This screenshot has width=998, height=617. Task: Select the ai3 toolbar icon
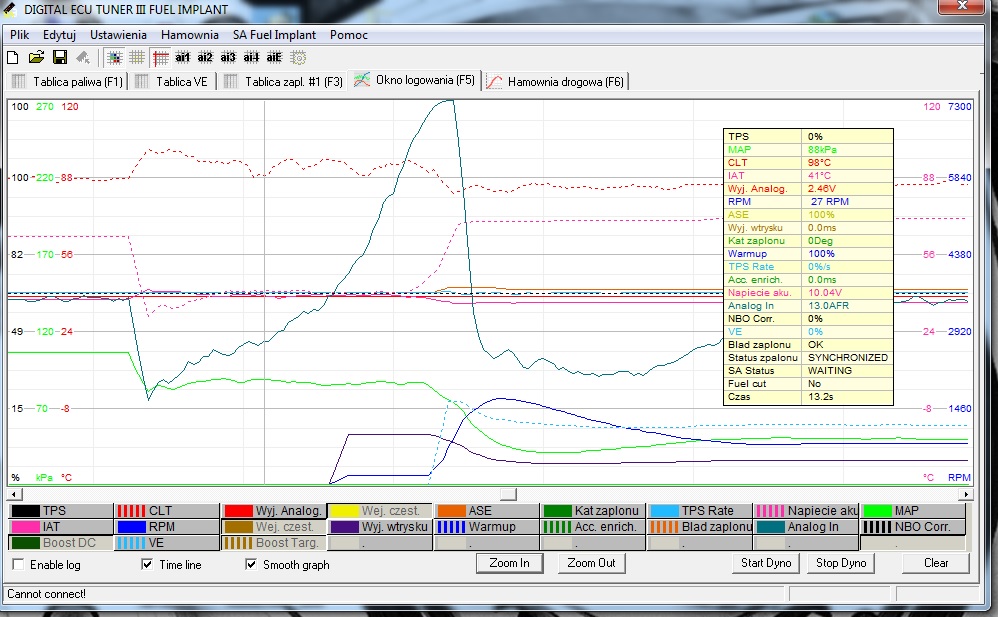pyautogui.click(x=228, y=58)
